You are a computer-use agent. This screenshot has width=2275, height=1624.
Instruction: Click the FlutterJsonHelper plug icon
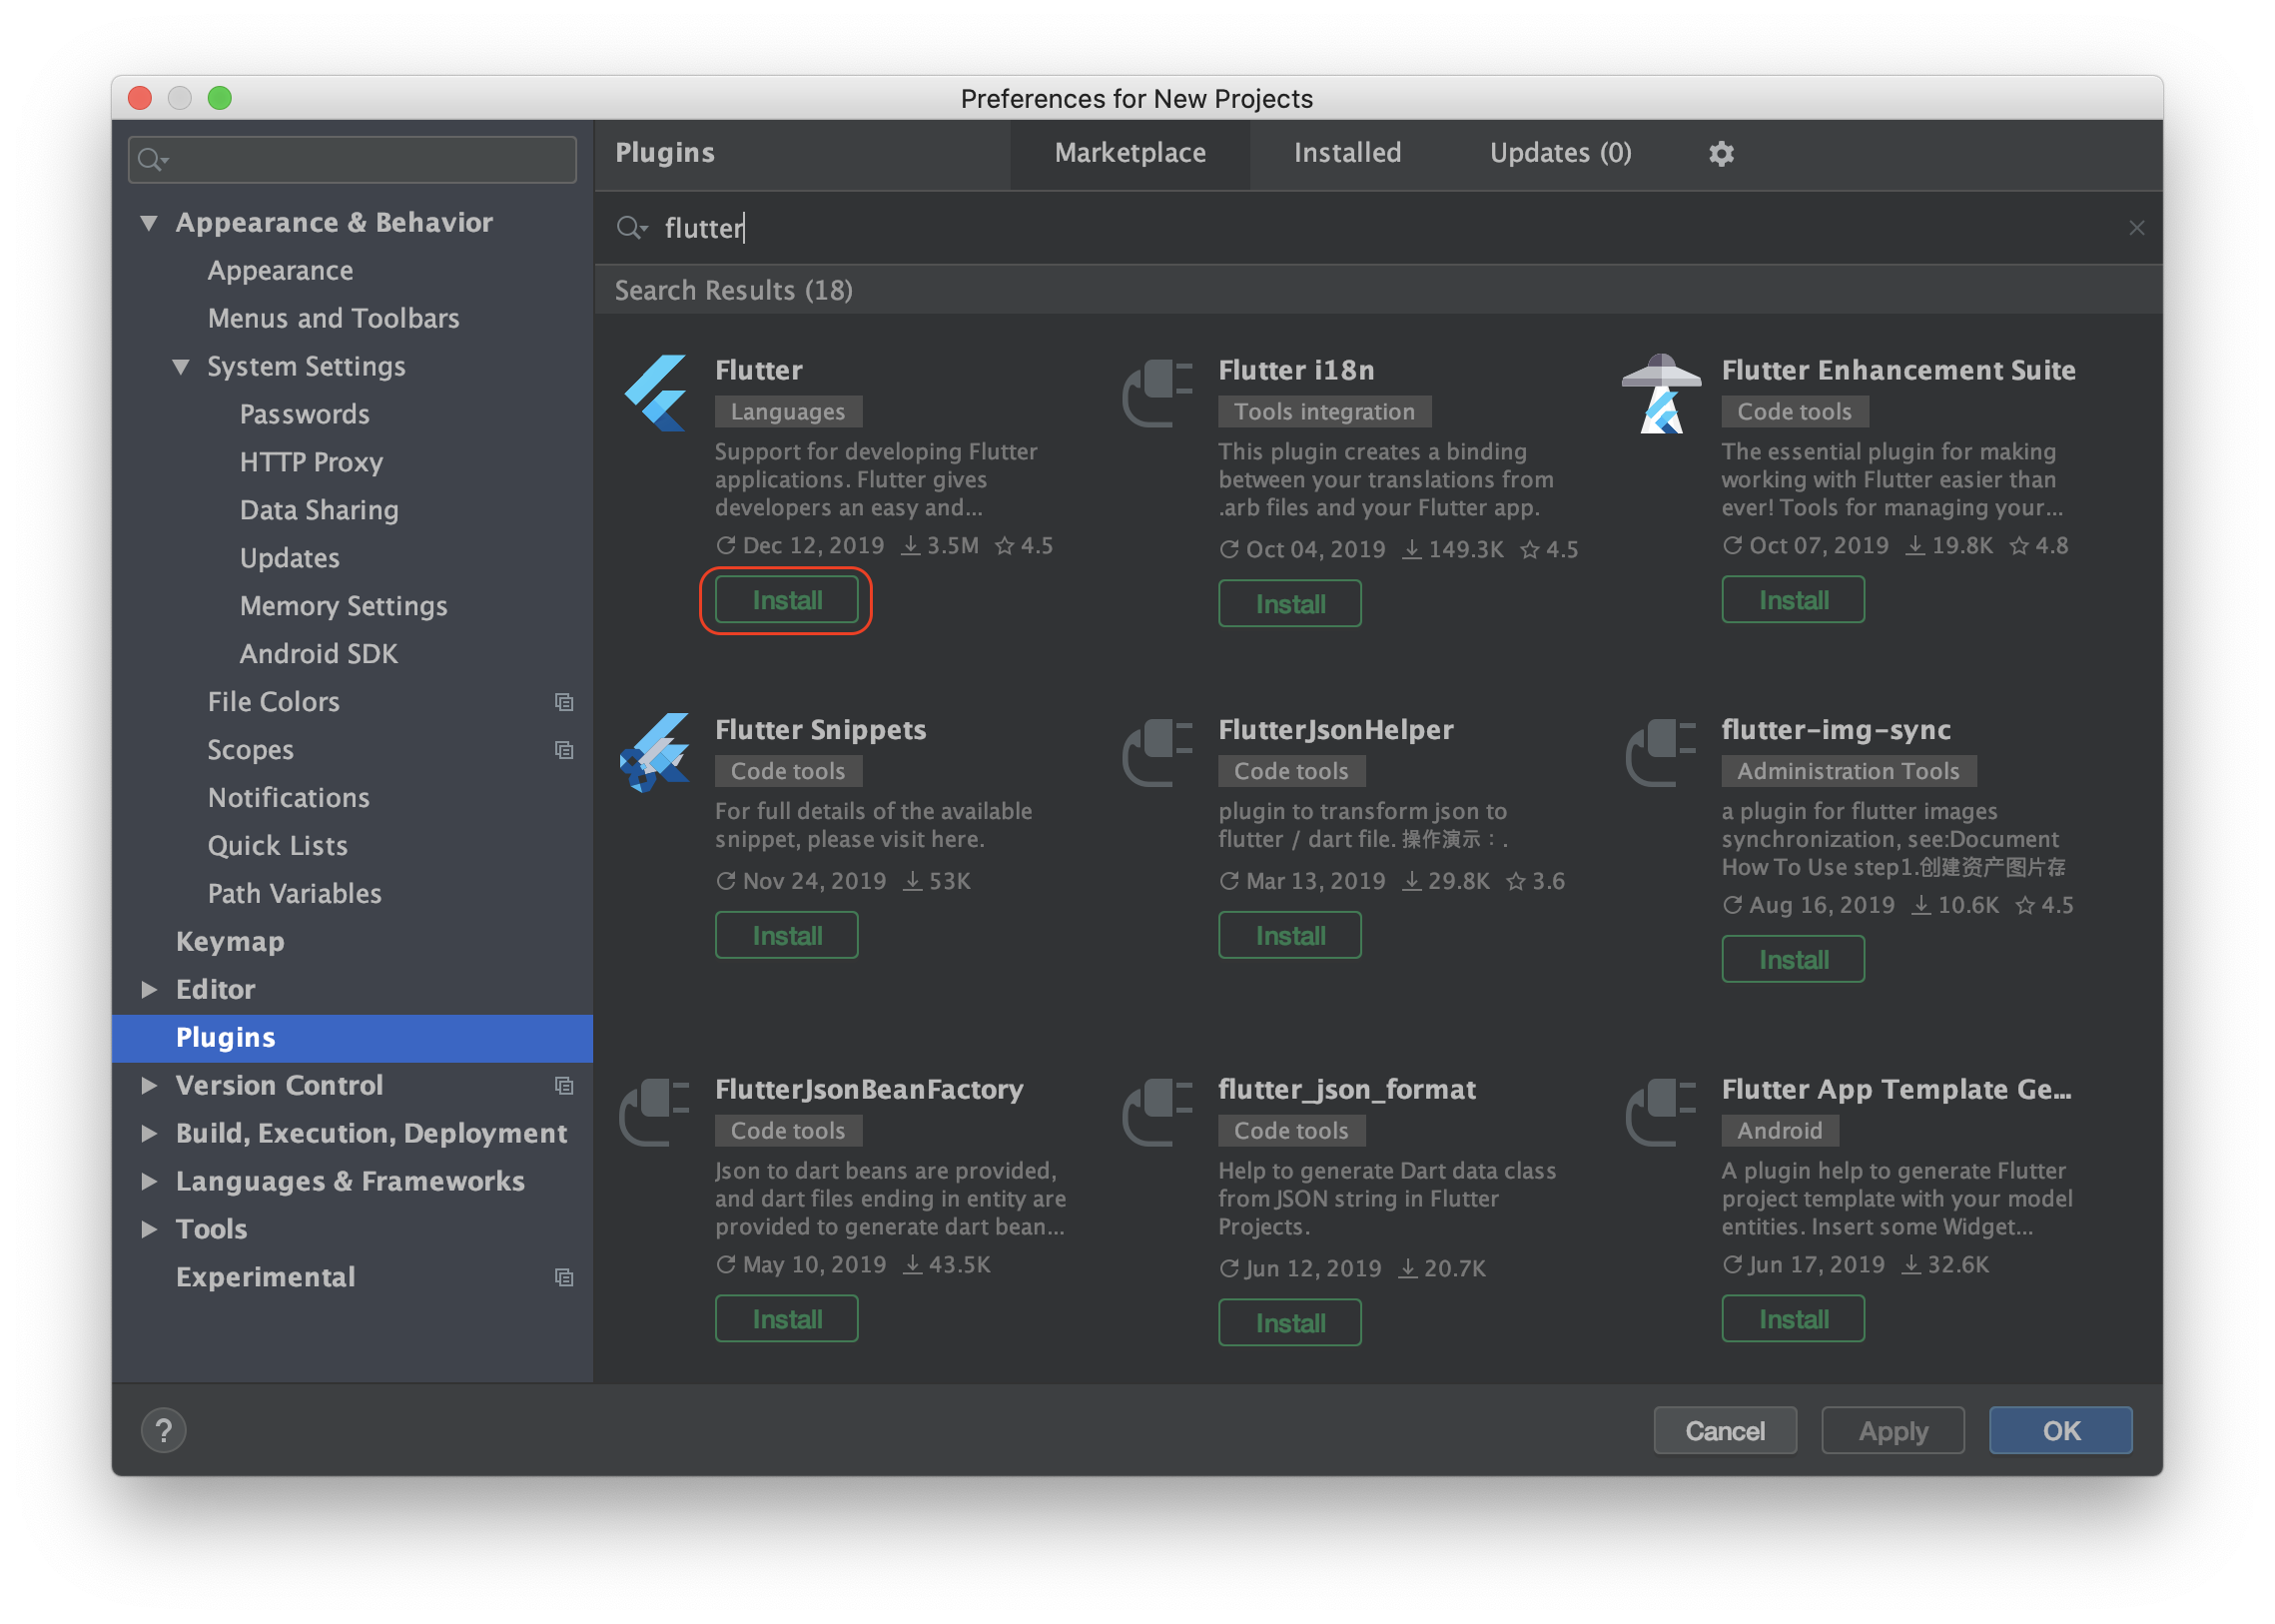[1158, 752]
